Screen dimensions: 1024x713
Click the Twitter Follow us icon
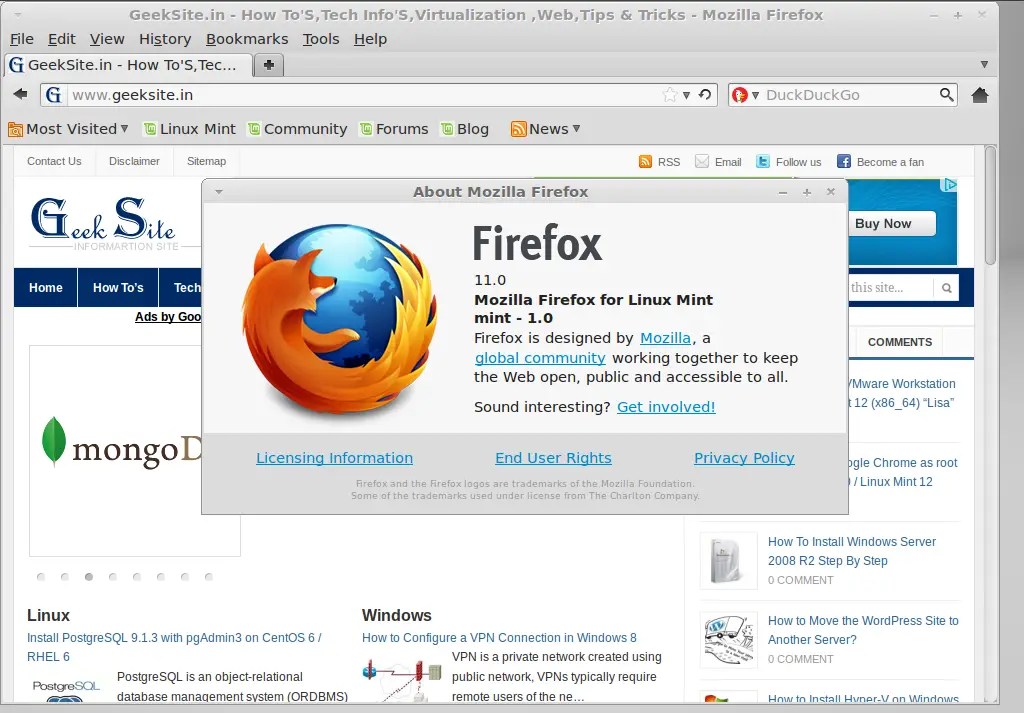(x=763, y=161)
